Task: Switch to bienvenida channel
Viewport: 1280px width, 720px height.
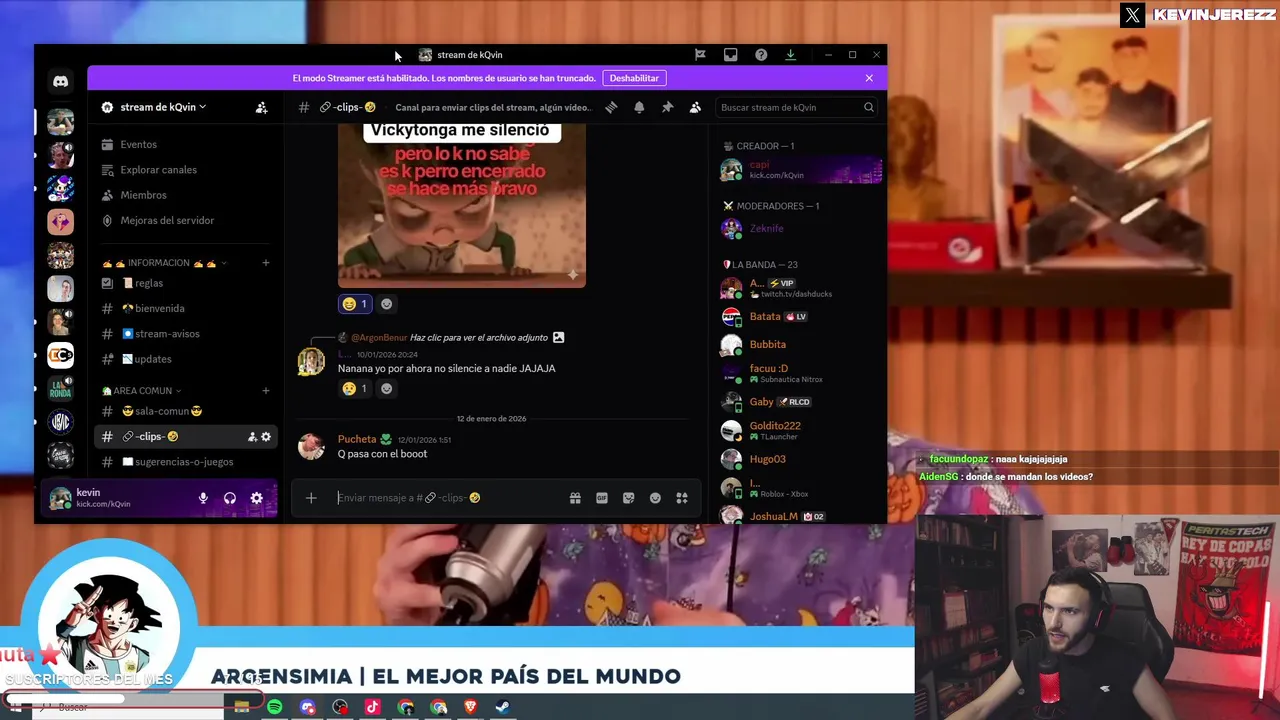Action: (x=185, y=308)
